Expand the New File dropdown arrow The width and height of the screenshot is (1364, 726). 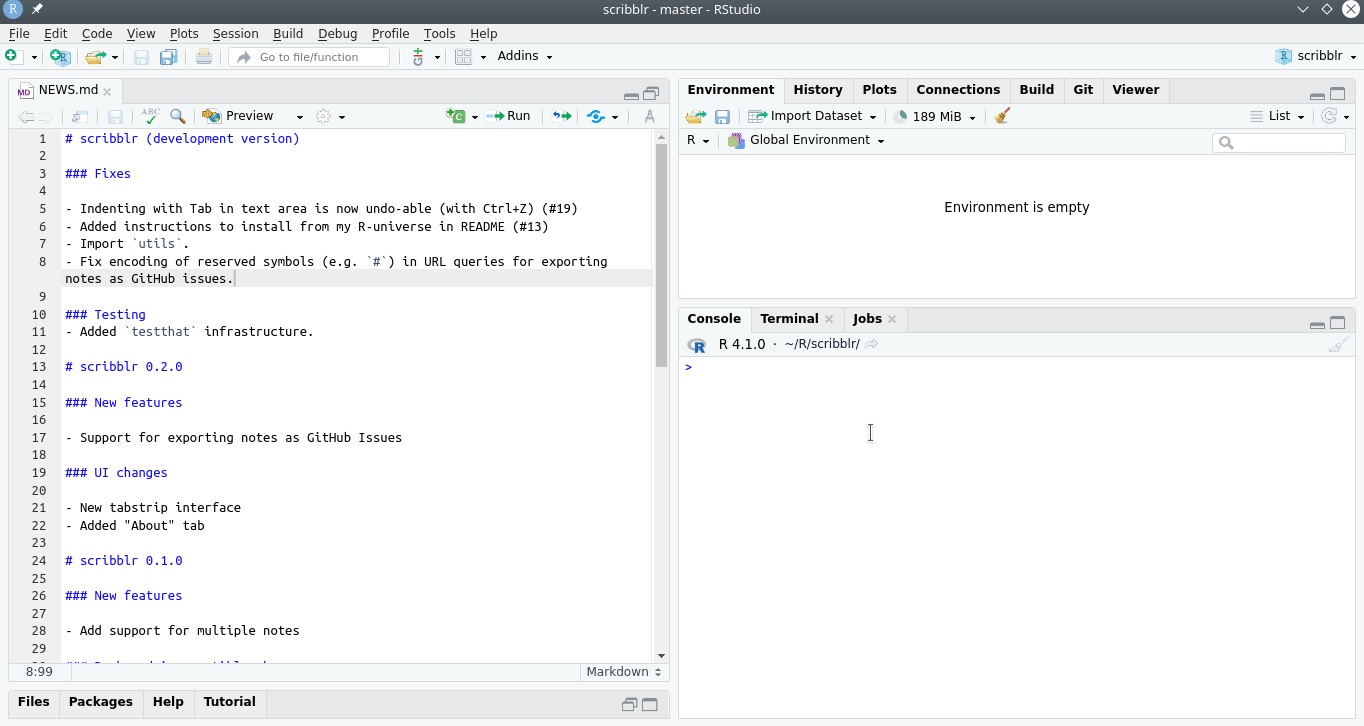33,58
